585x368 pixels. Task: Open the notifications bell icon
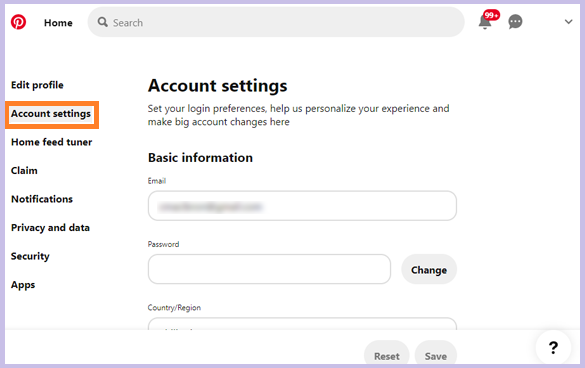pos(485,22)
